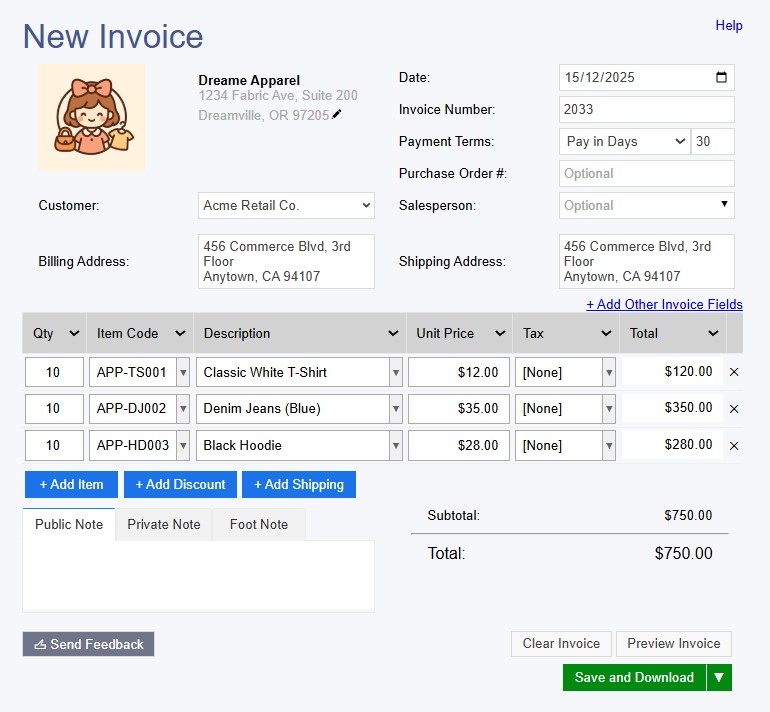Open tax dropdown on the $28.00 row

[x=609, y=446]
